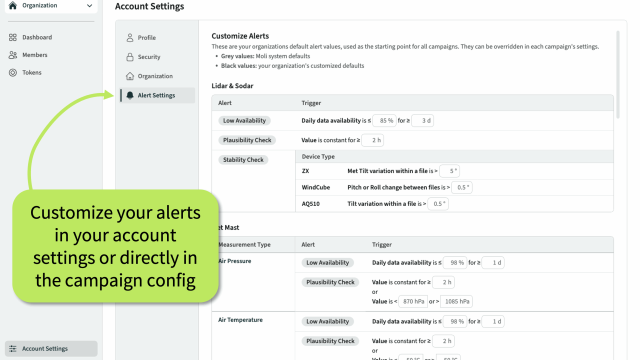Go to Members in the sidebar
640x360 pixels.
pyautogui.click(x=35, y=55)
